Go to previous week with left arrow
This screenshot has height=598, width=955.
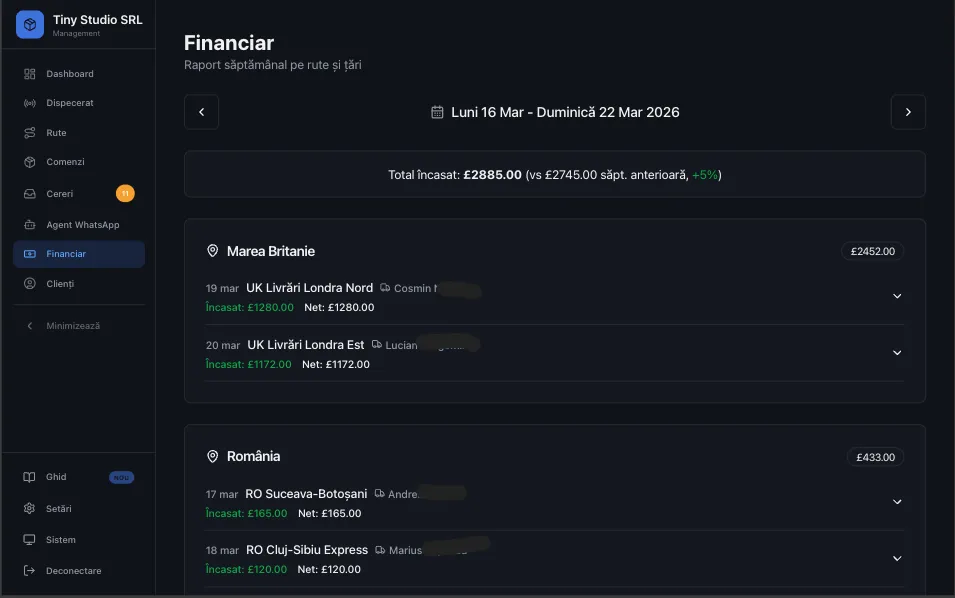click(201, 112)
